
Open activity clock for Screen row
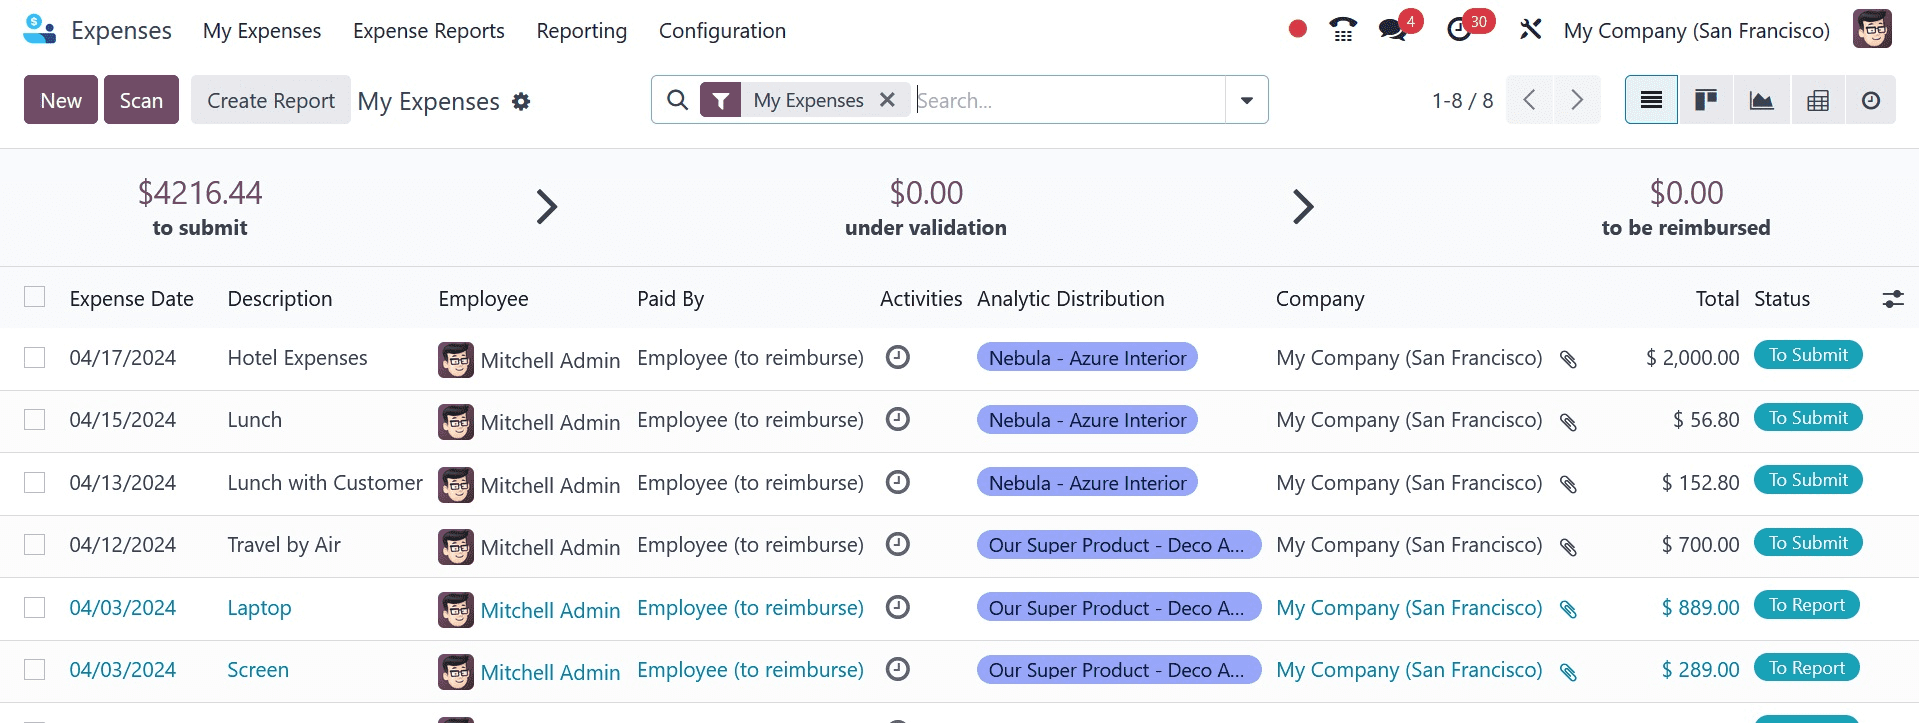click(898, 669)
